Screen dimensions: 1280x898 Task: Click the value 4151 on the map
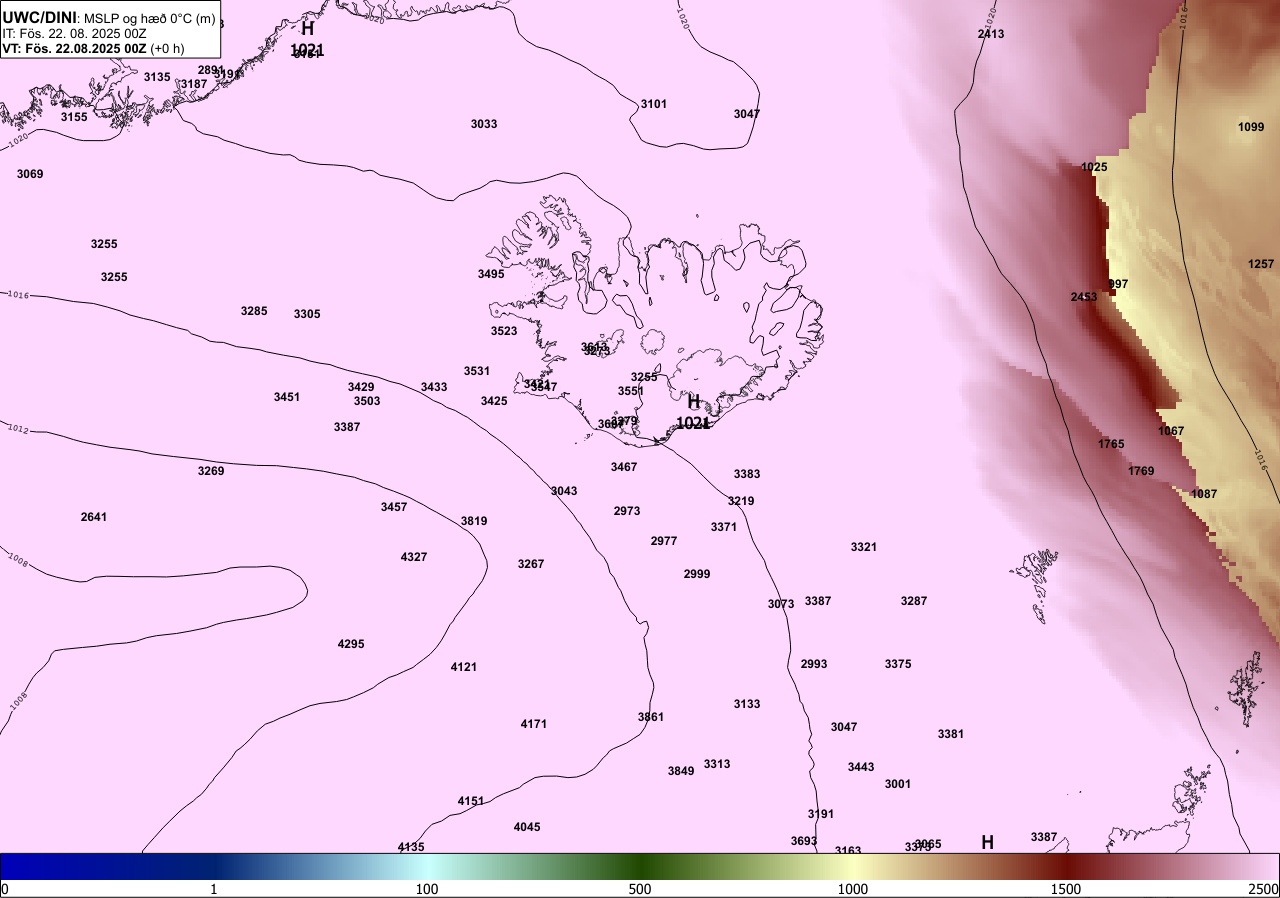[471, 801]
